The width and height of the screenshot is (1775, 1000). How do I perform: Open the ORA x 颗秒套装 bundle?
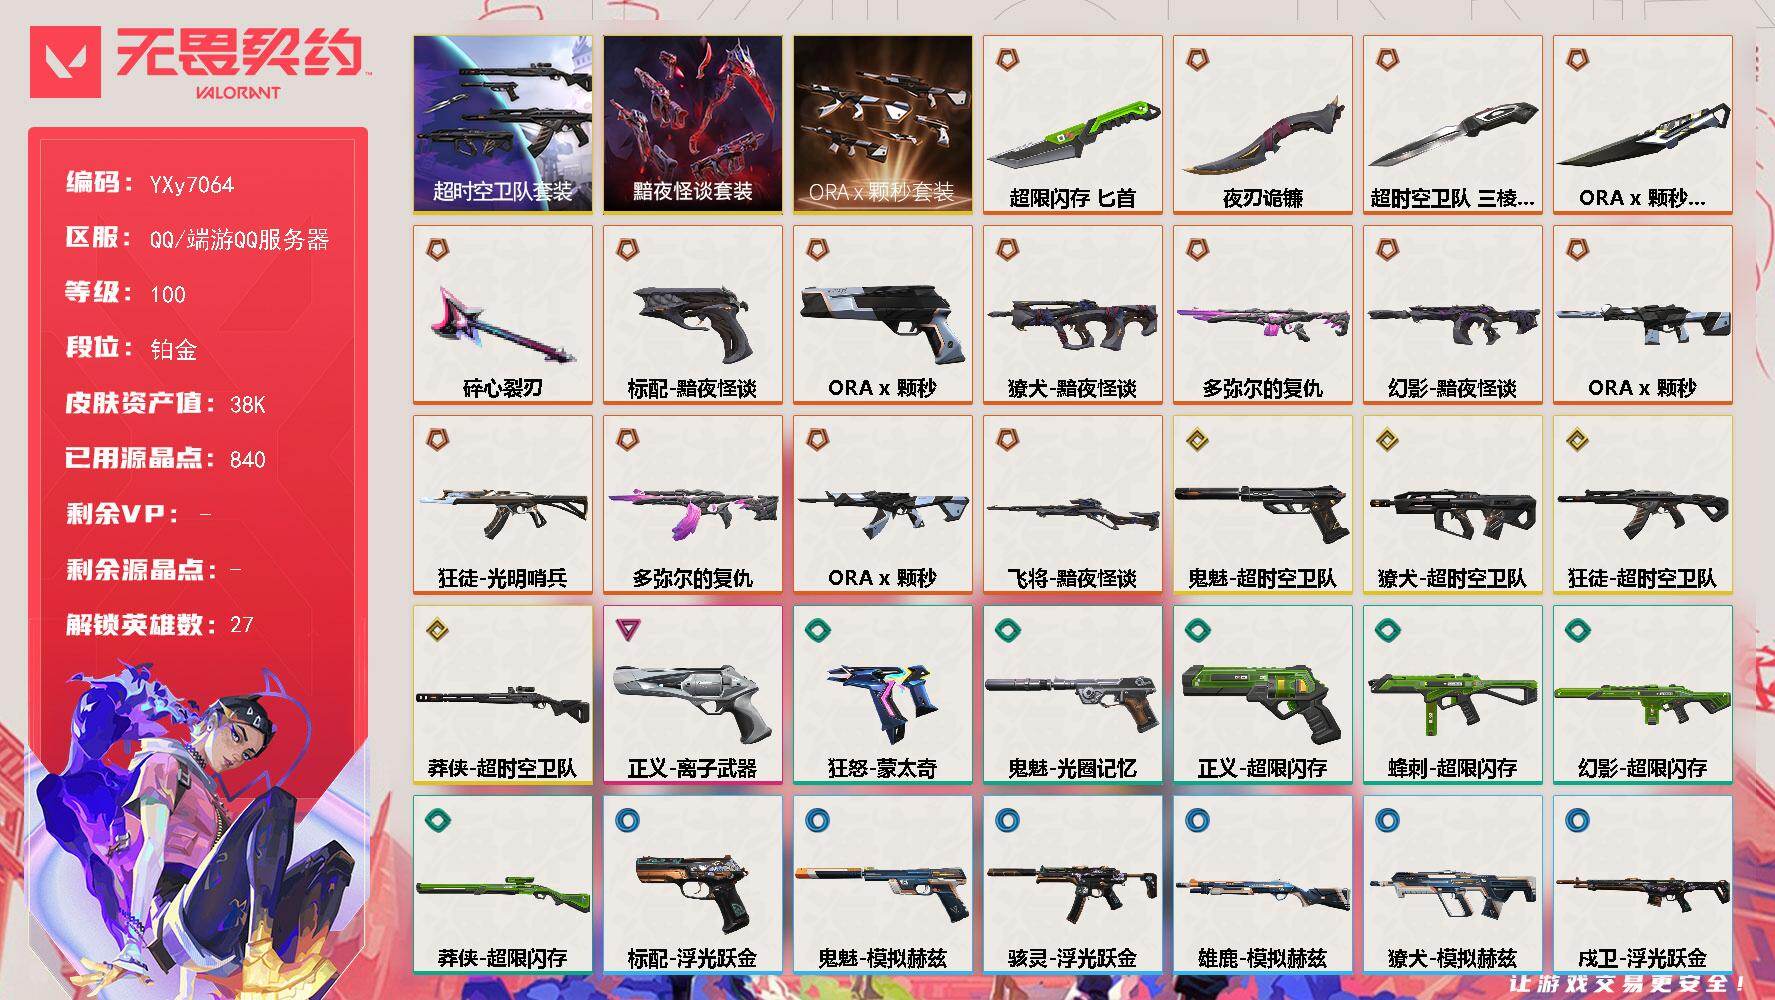coord(883,125)
